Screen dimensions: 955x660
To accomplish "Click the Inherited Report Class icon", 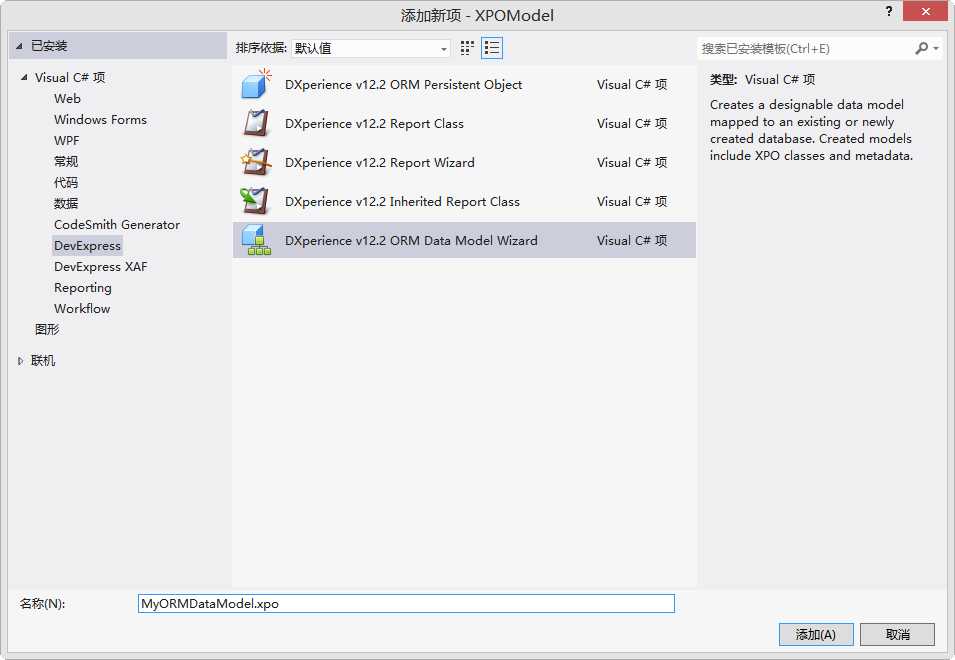I will tap(255, 201).
